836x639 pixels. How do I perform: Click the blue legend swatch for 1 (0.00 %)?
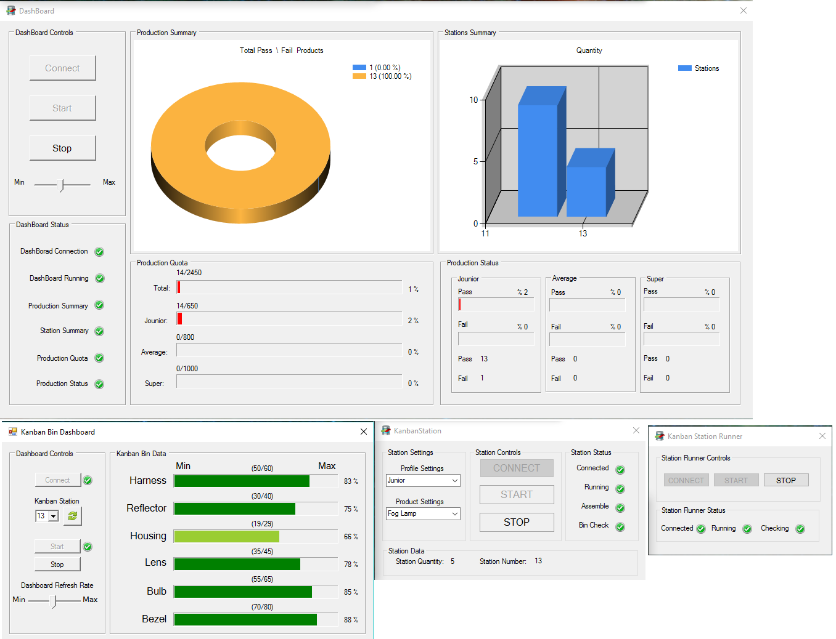click(359, 68)
